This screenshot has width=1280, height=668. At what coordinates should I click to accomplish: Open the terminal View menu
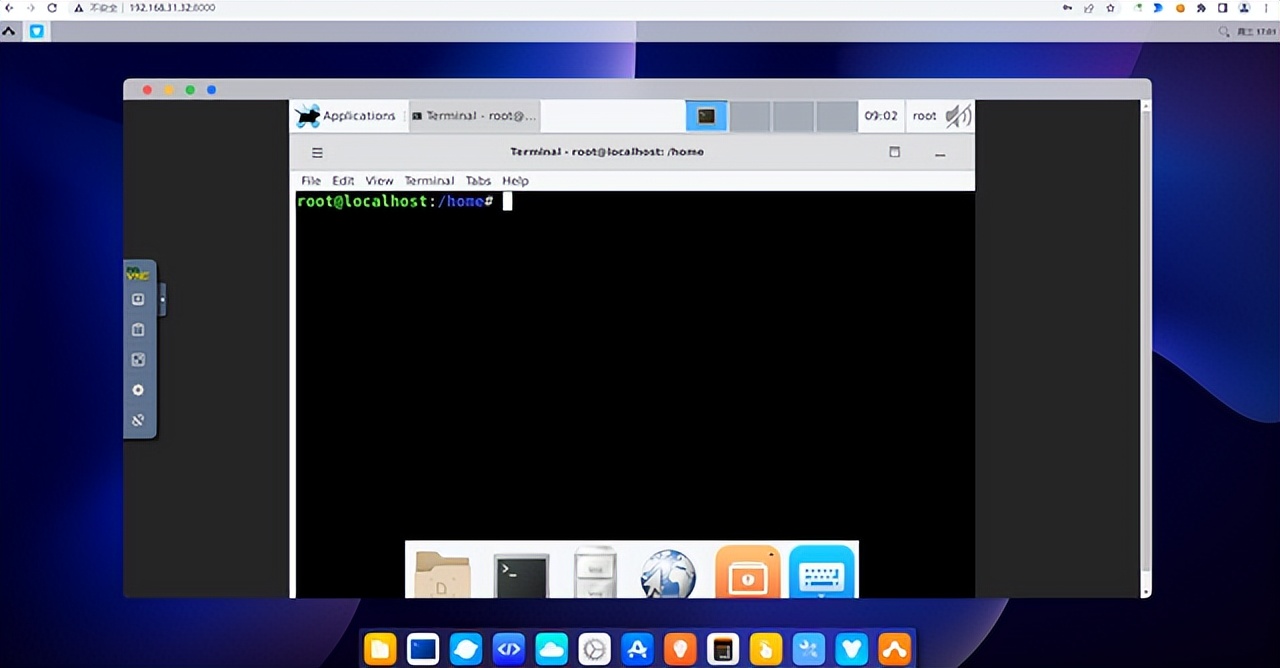(x=379, y=181)
